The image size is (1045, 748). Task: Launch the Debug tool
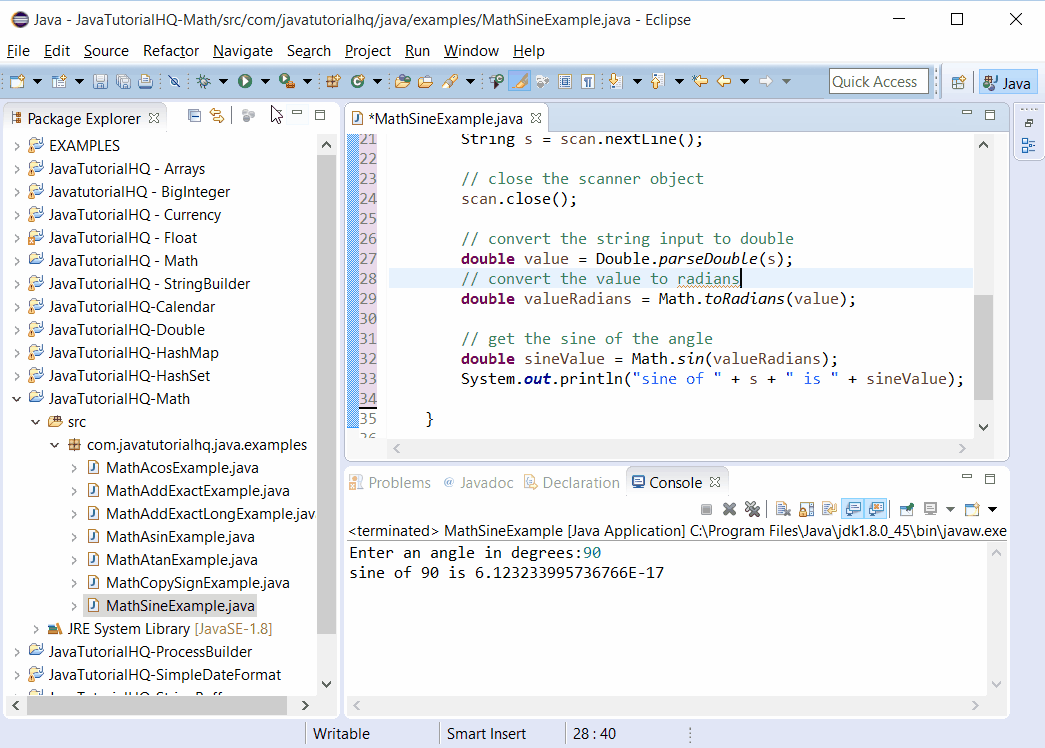click(203, 81)
